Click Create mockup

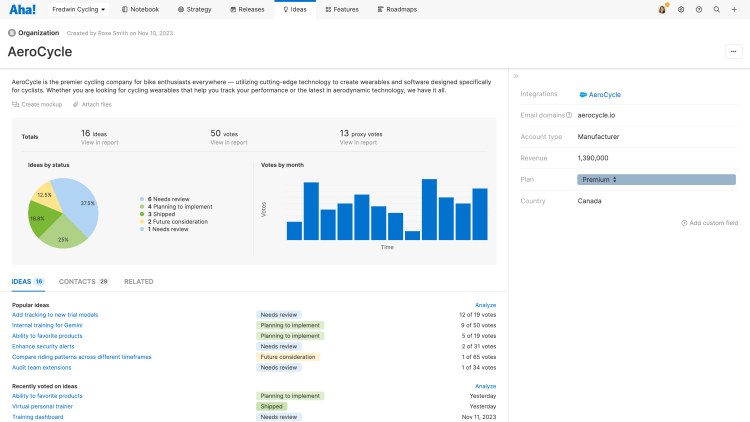[37, 104]
